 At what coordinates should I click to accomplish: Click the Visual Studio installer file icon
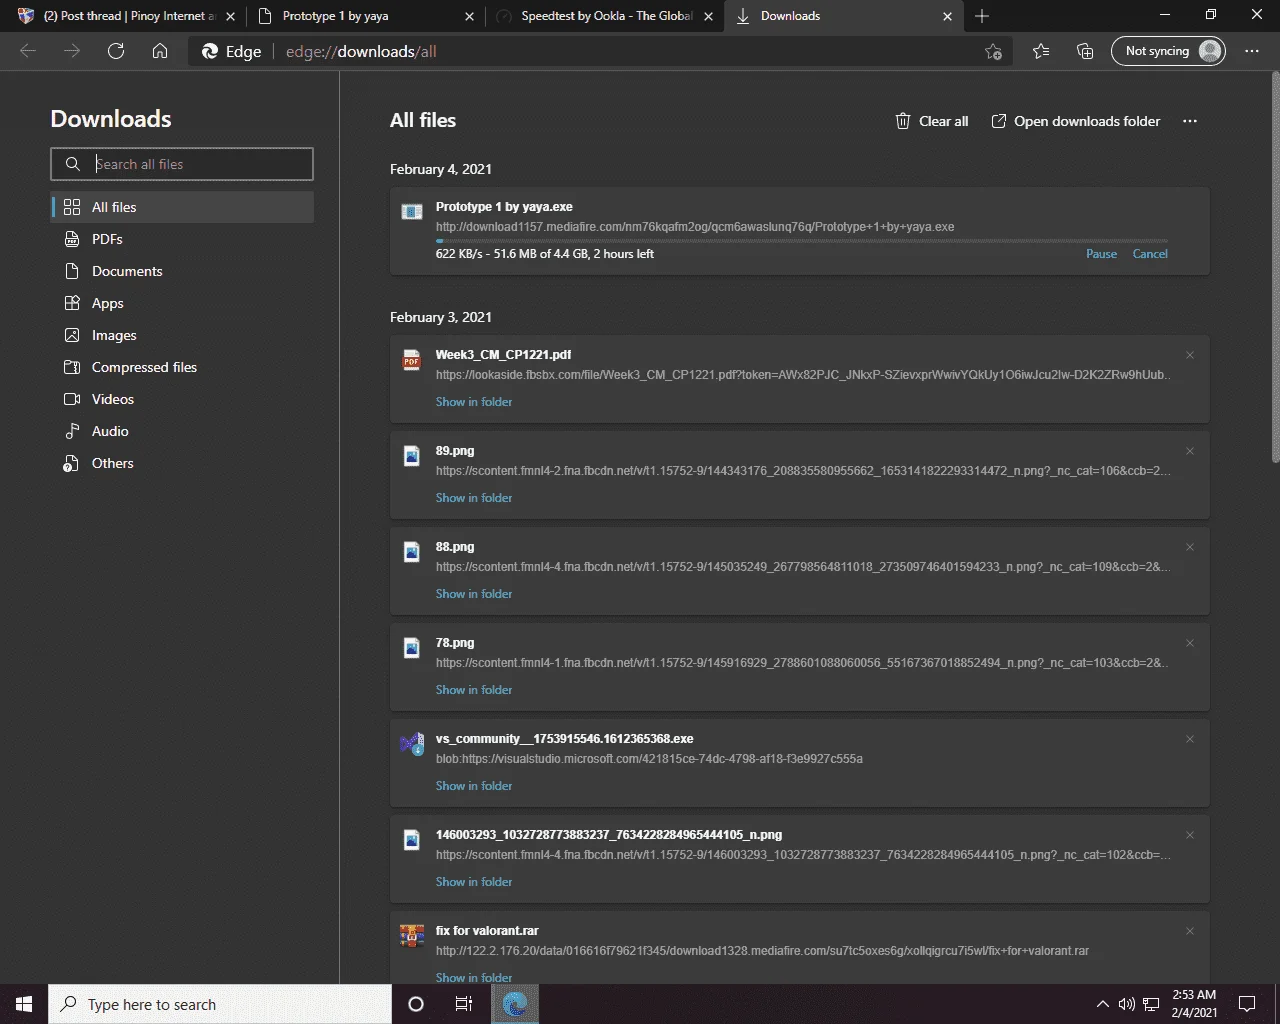point(412,744)
